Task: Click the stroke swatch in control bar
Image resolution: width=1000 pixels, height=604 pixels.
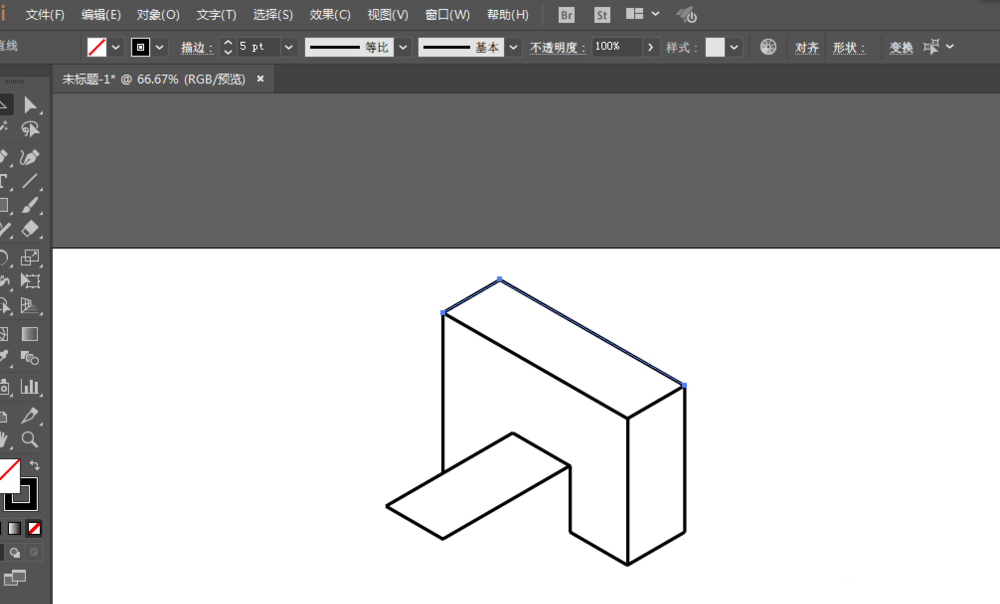Action: [x=140, y=47]
